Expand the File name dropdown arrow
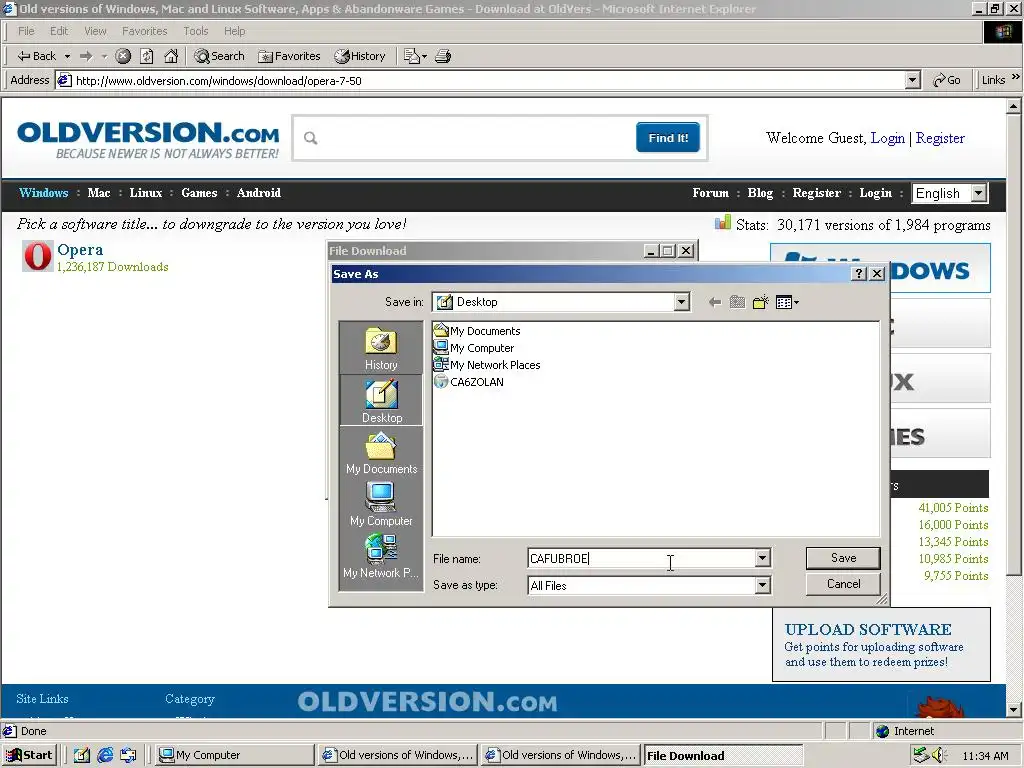 point(763,558)
